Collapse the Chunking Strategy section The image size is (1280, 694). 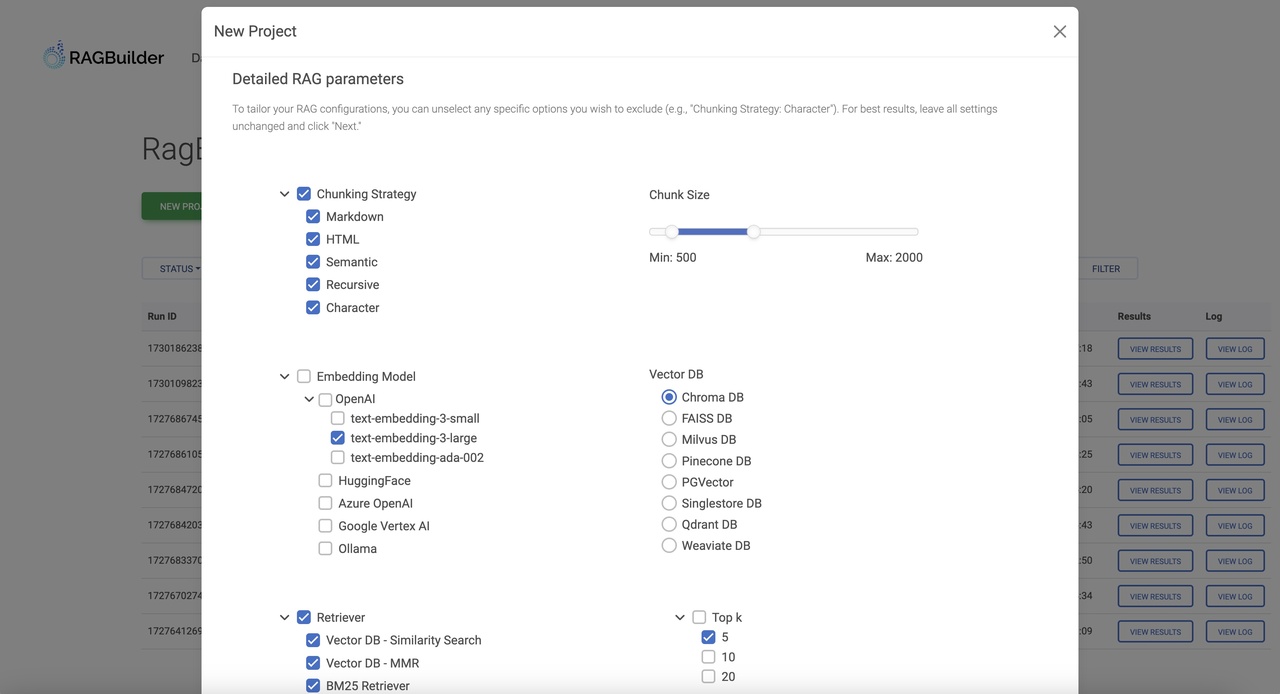click(x=285, y=194)
